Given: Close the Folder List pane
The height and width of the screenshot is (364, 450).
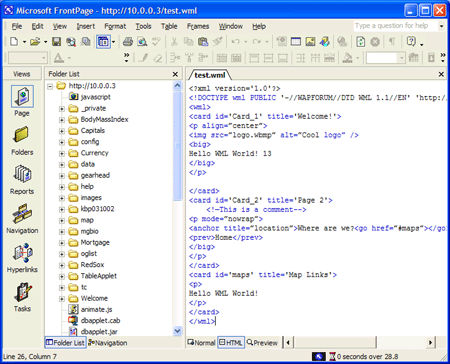Looking at the screenshot, I should coord(175,74).
